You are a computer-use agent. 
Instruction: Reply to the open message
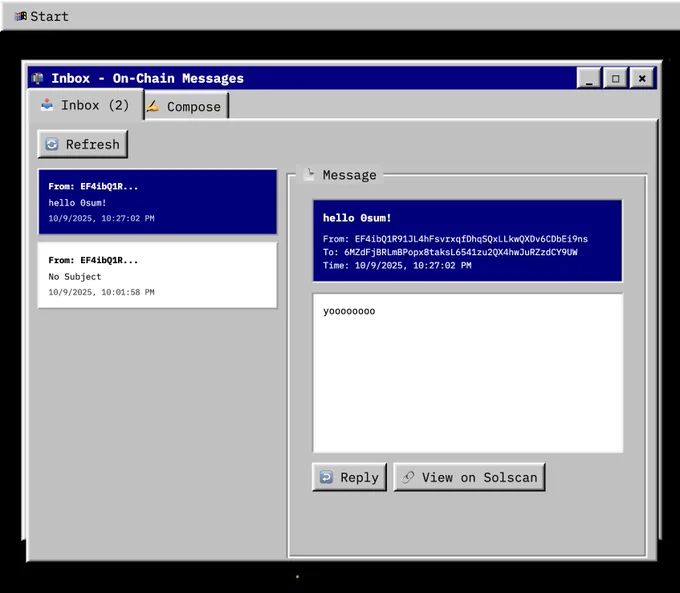tap(349, 477)
